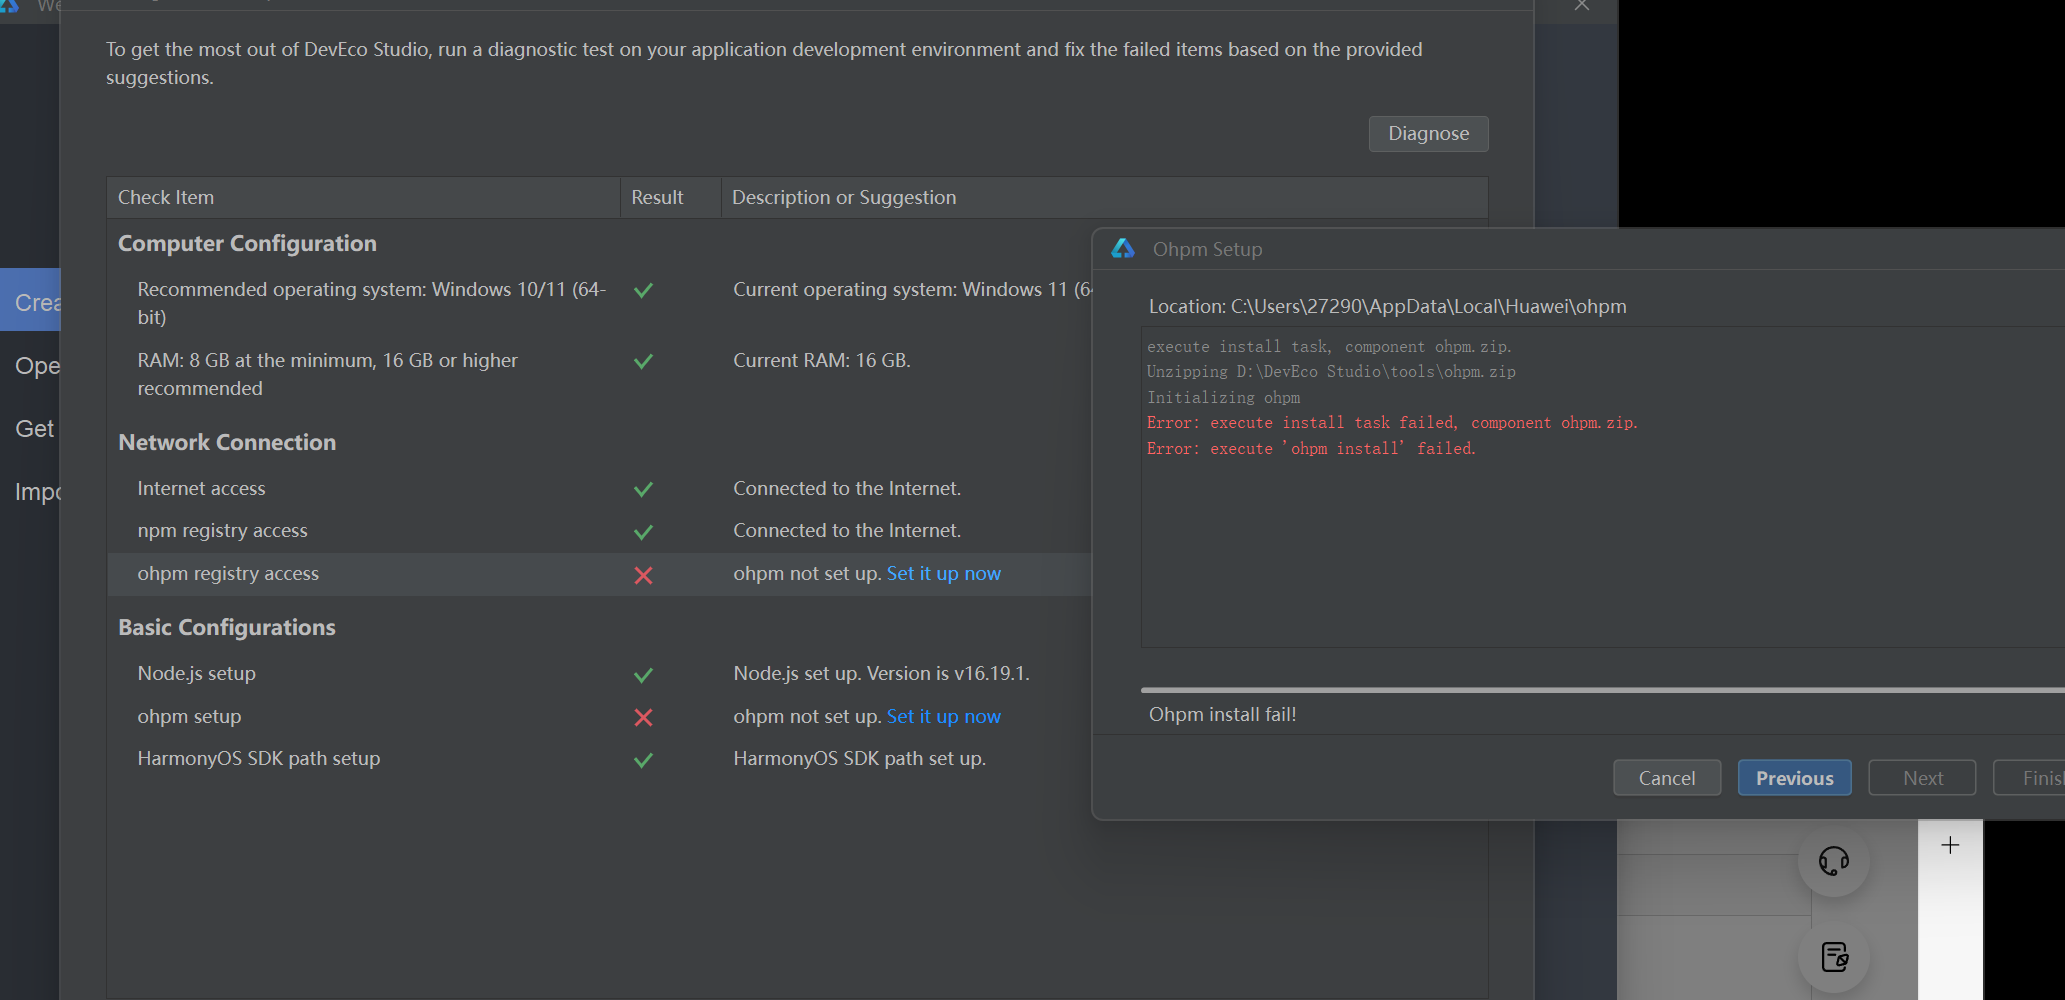This screenshot has width=2065, height=1000.
Task: Select the 'npm registry access' row
Action: [x=600, y=531]
